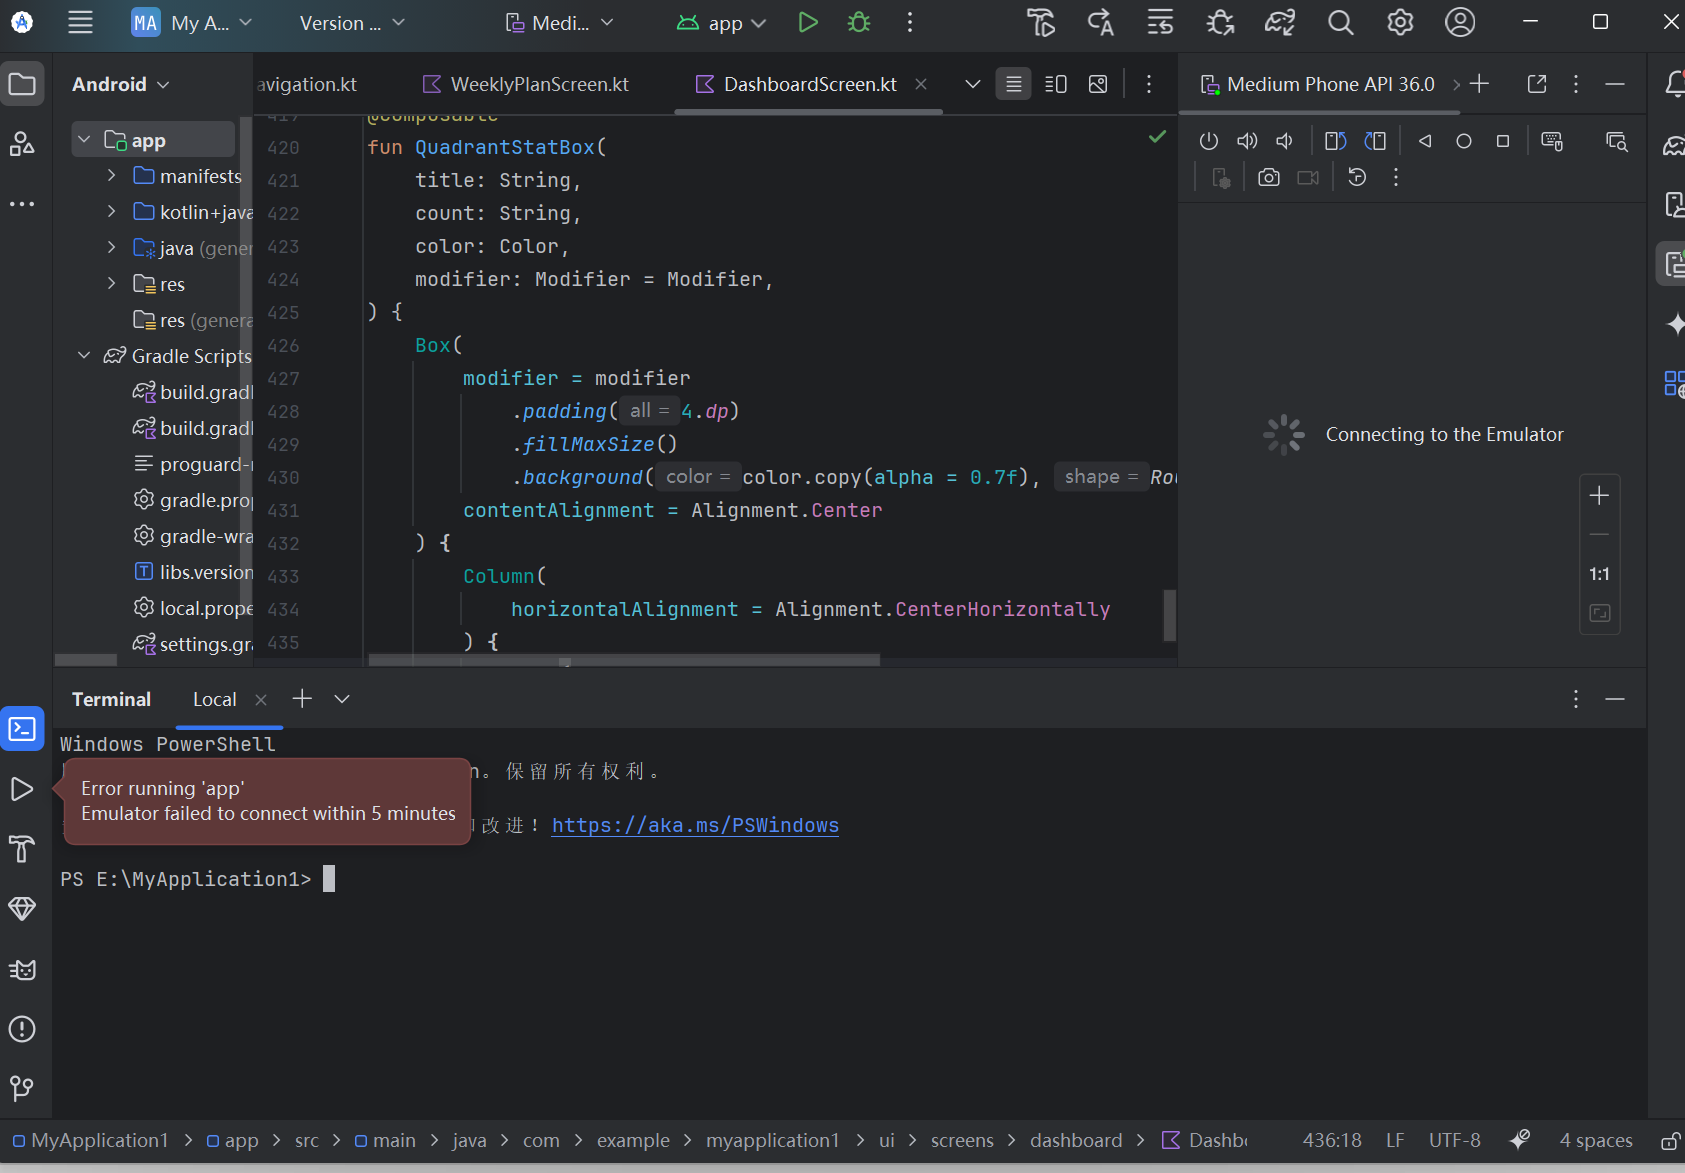
Task: Set emulator zoom to 1:1
Action: pos(1600,574)
